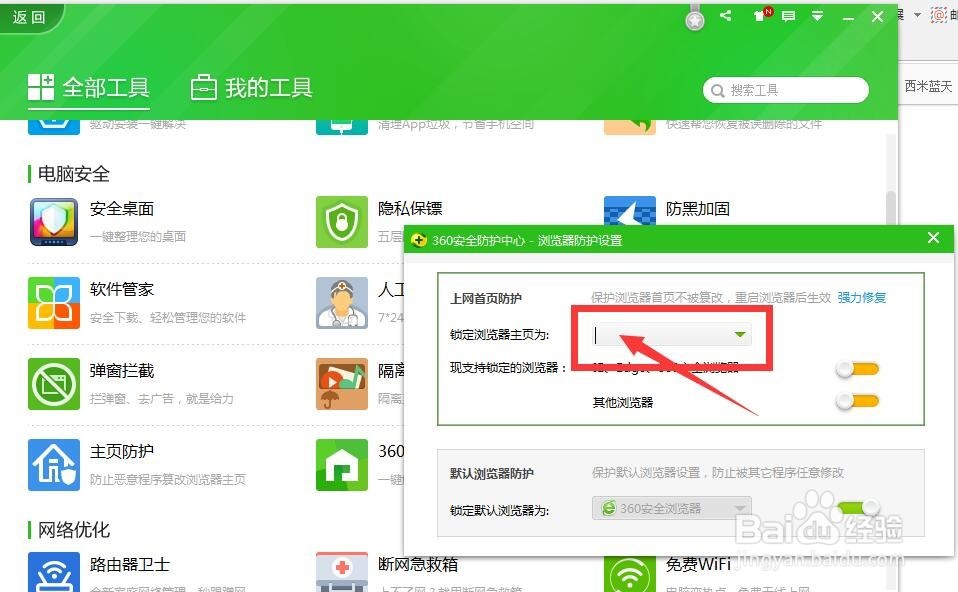Click into the 搜索工具 search field
The height and width of the screenshot is (592, 958).
[x=786, y=90]
